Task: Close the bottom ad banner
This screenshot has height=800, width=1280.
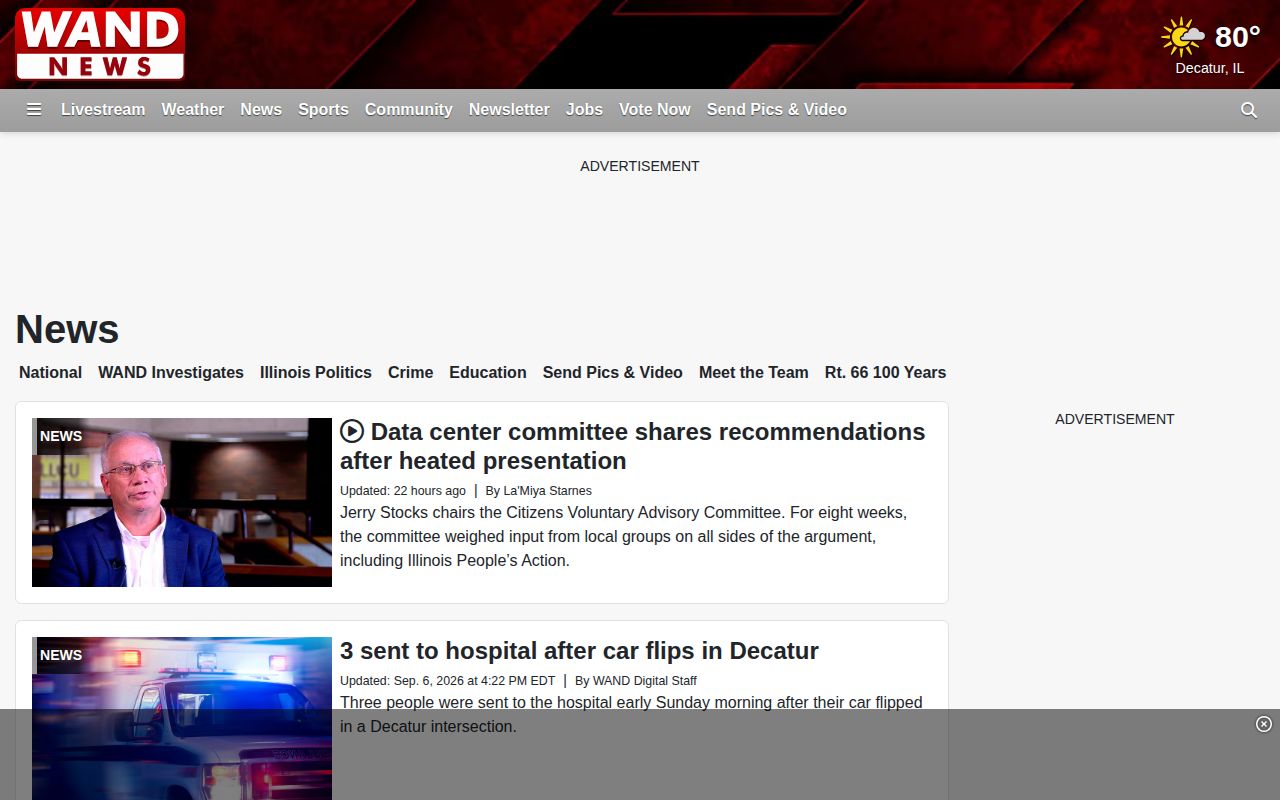Action: pyautogui.click(x=1264, y=724)
